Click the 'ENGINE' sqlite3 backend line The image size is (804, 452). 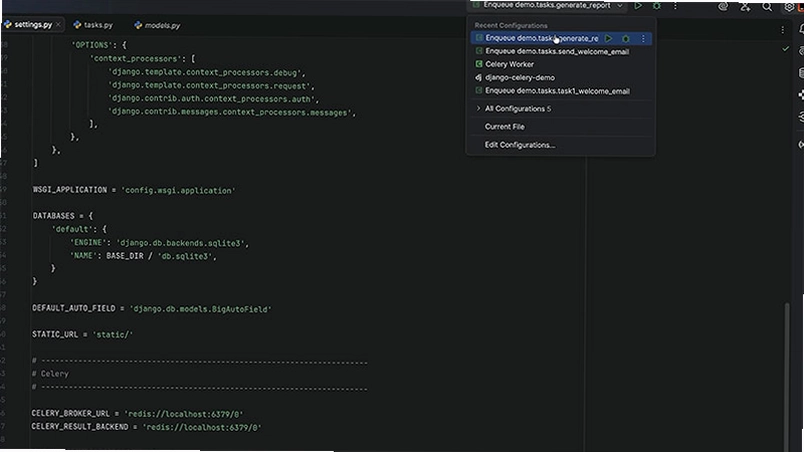(159, 242)
